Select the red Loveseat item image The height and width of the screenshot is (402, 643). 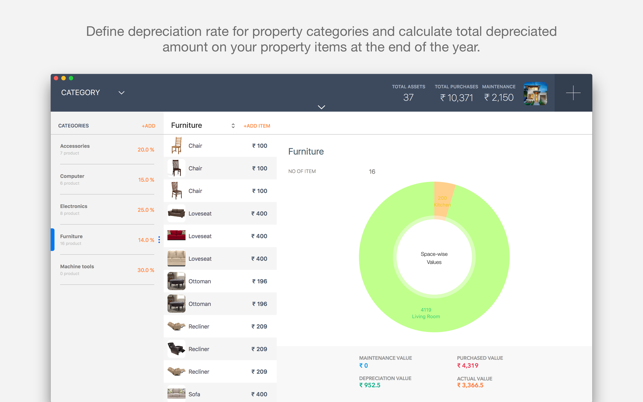point(176,236)
